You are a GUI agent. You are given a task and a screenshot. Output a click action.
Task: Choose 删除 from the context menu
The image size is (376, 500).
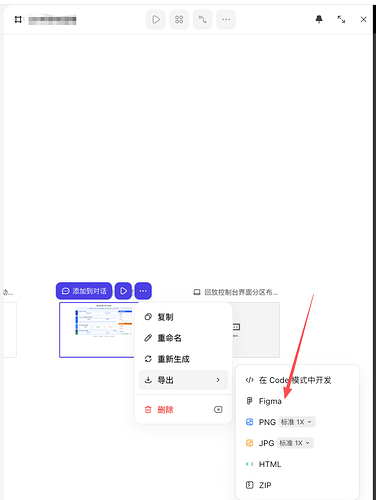tap(183, 409)
